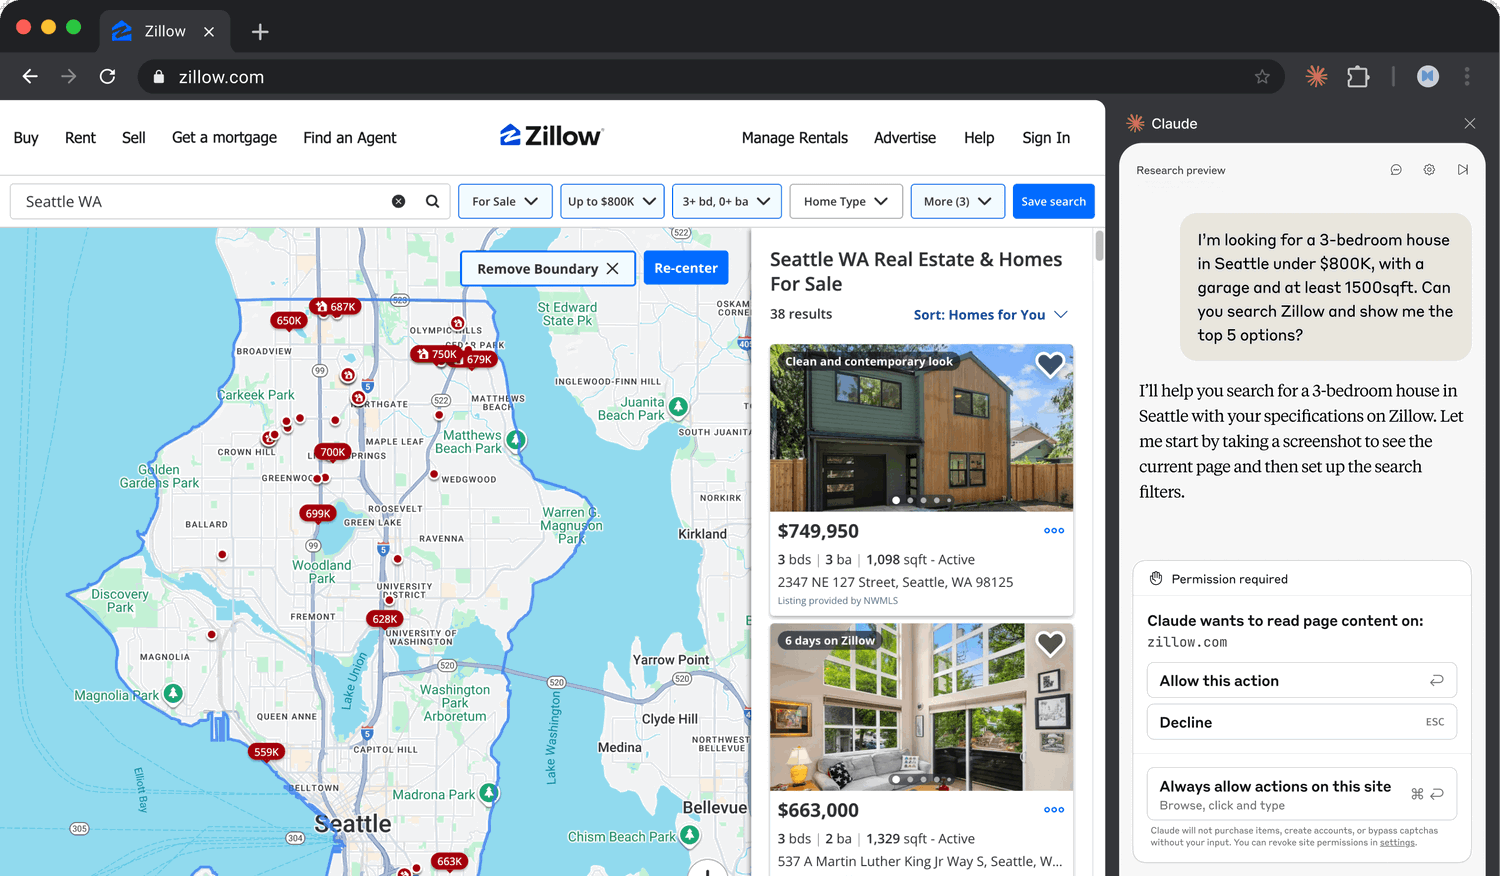Open the 628K map price marker

click(385, 619)
